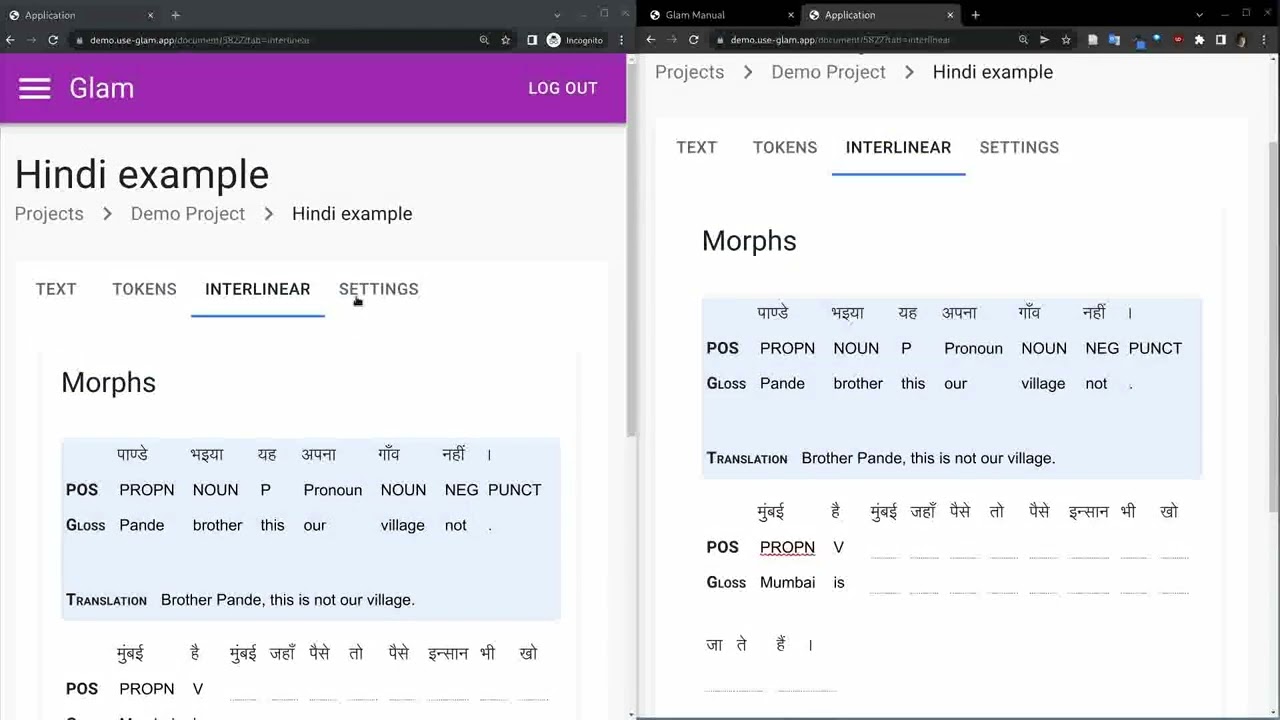Bookmark page with star in right window
This screenshot has width=1280, height=720.
click(1066, 40)
